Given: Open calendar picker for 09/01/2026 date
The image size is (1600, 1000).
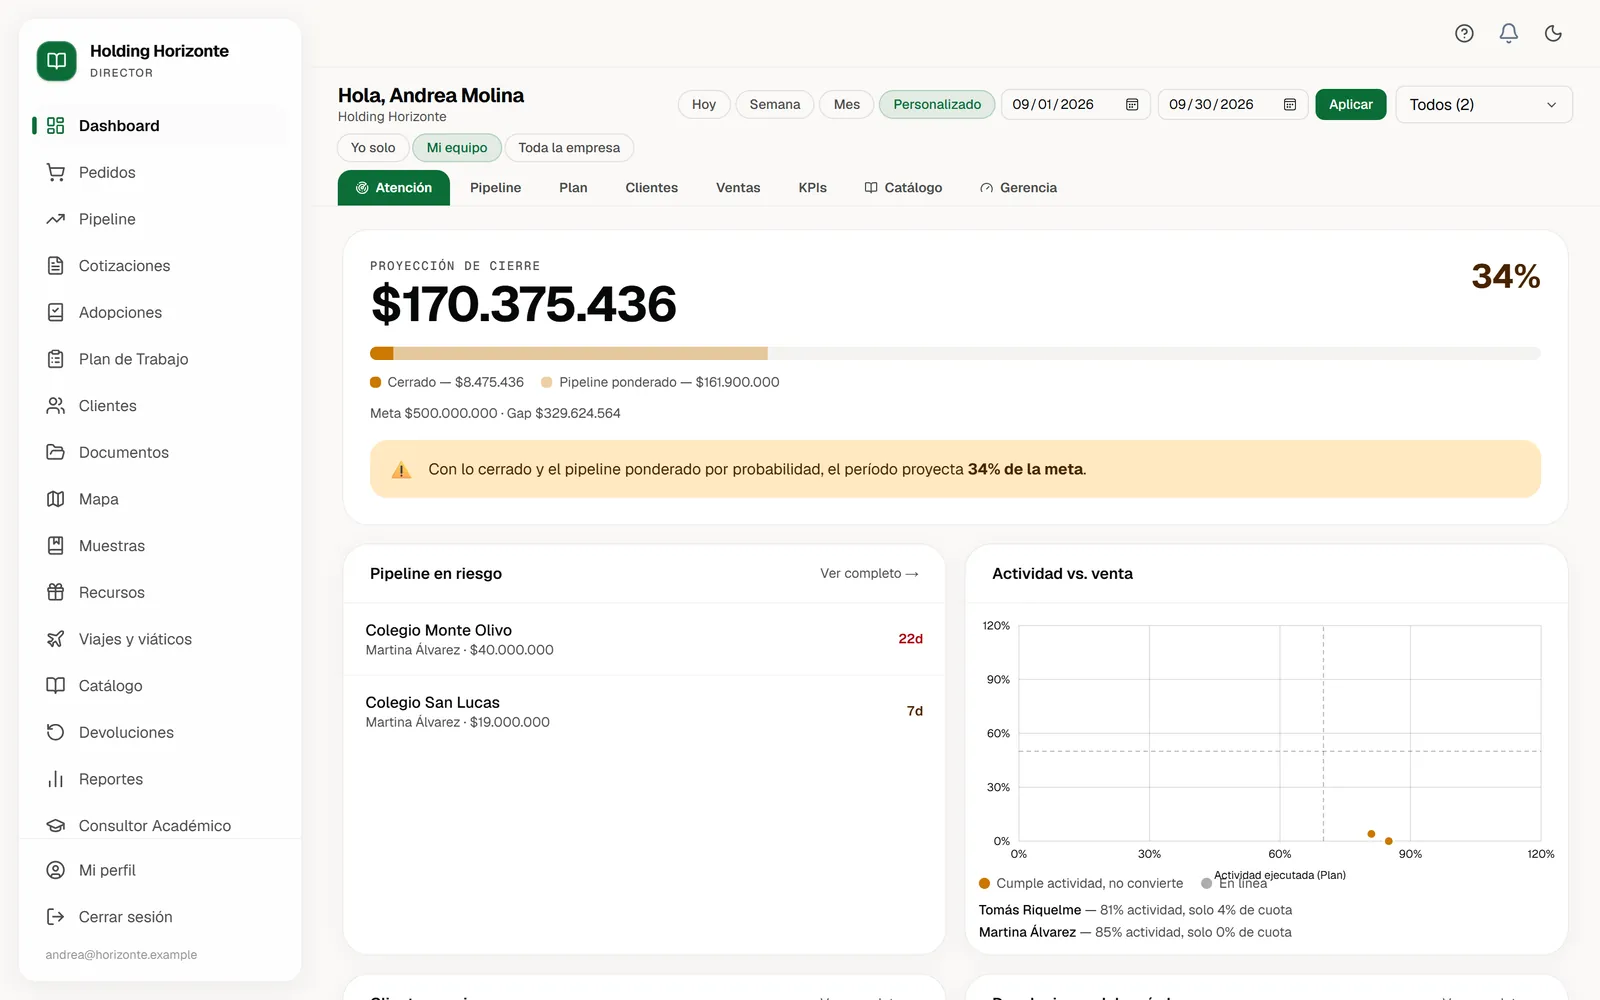Looking at the screenshot, I should coord(1132,104).
